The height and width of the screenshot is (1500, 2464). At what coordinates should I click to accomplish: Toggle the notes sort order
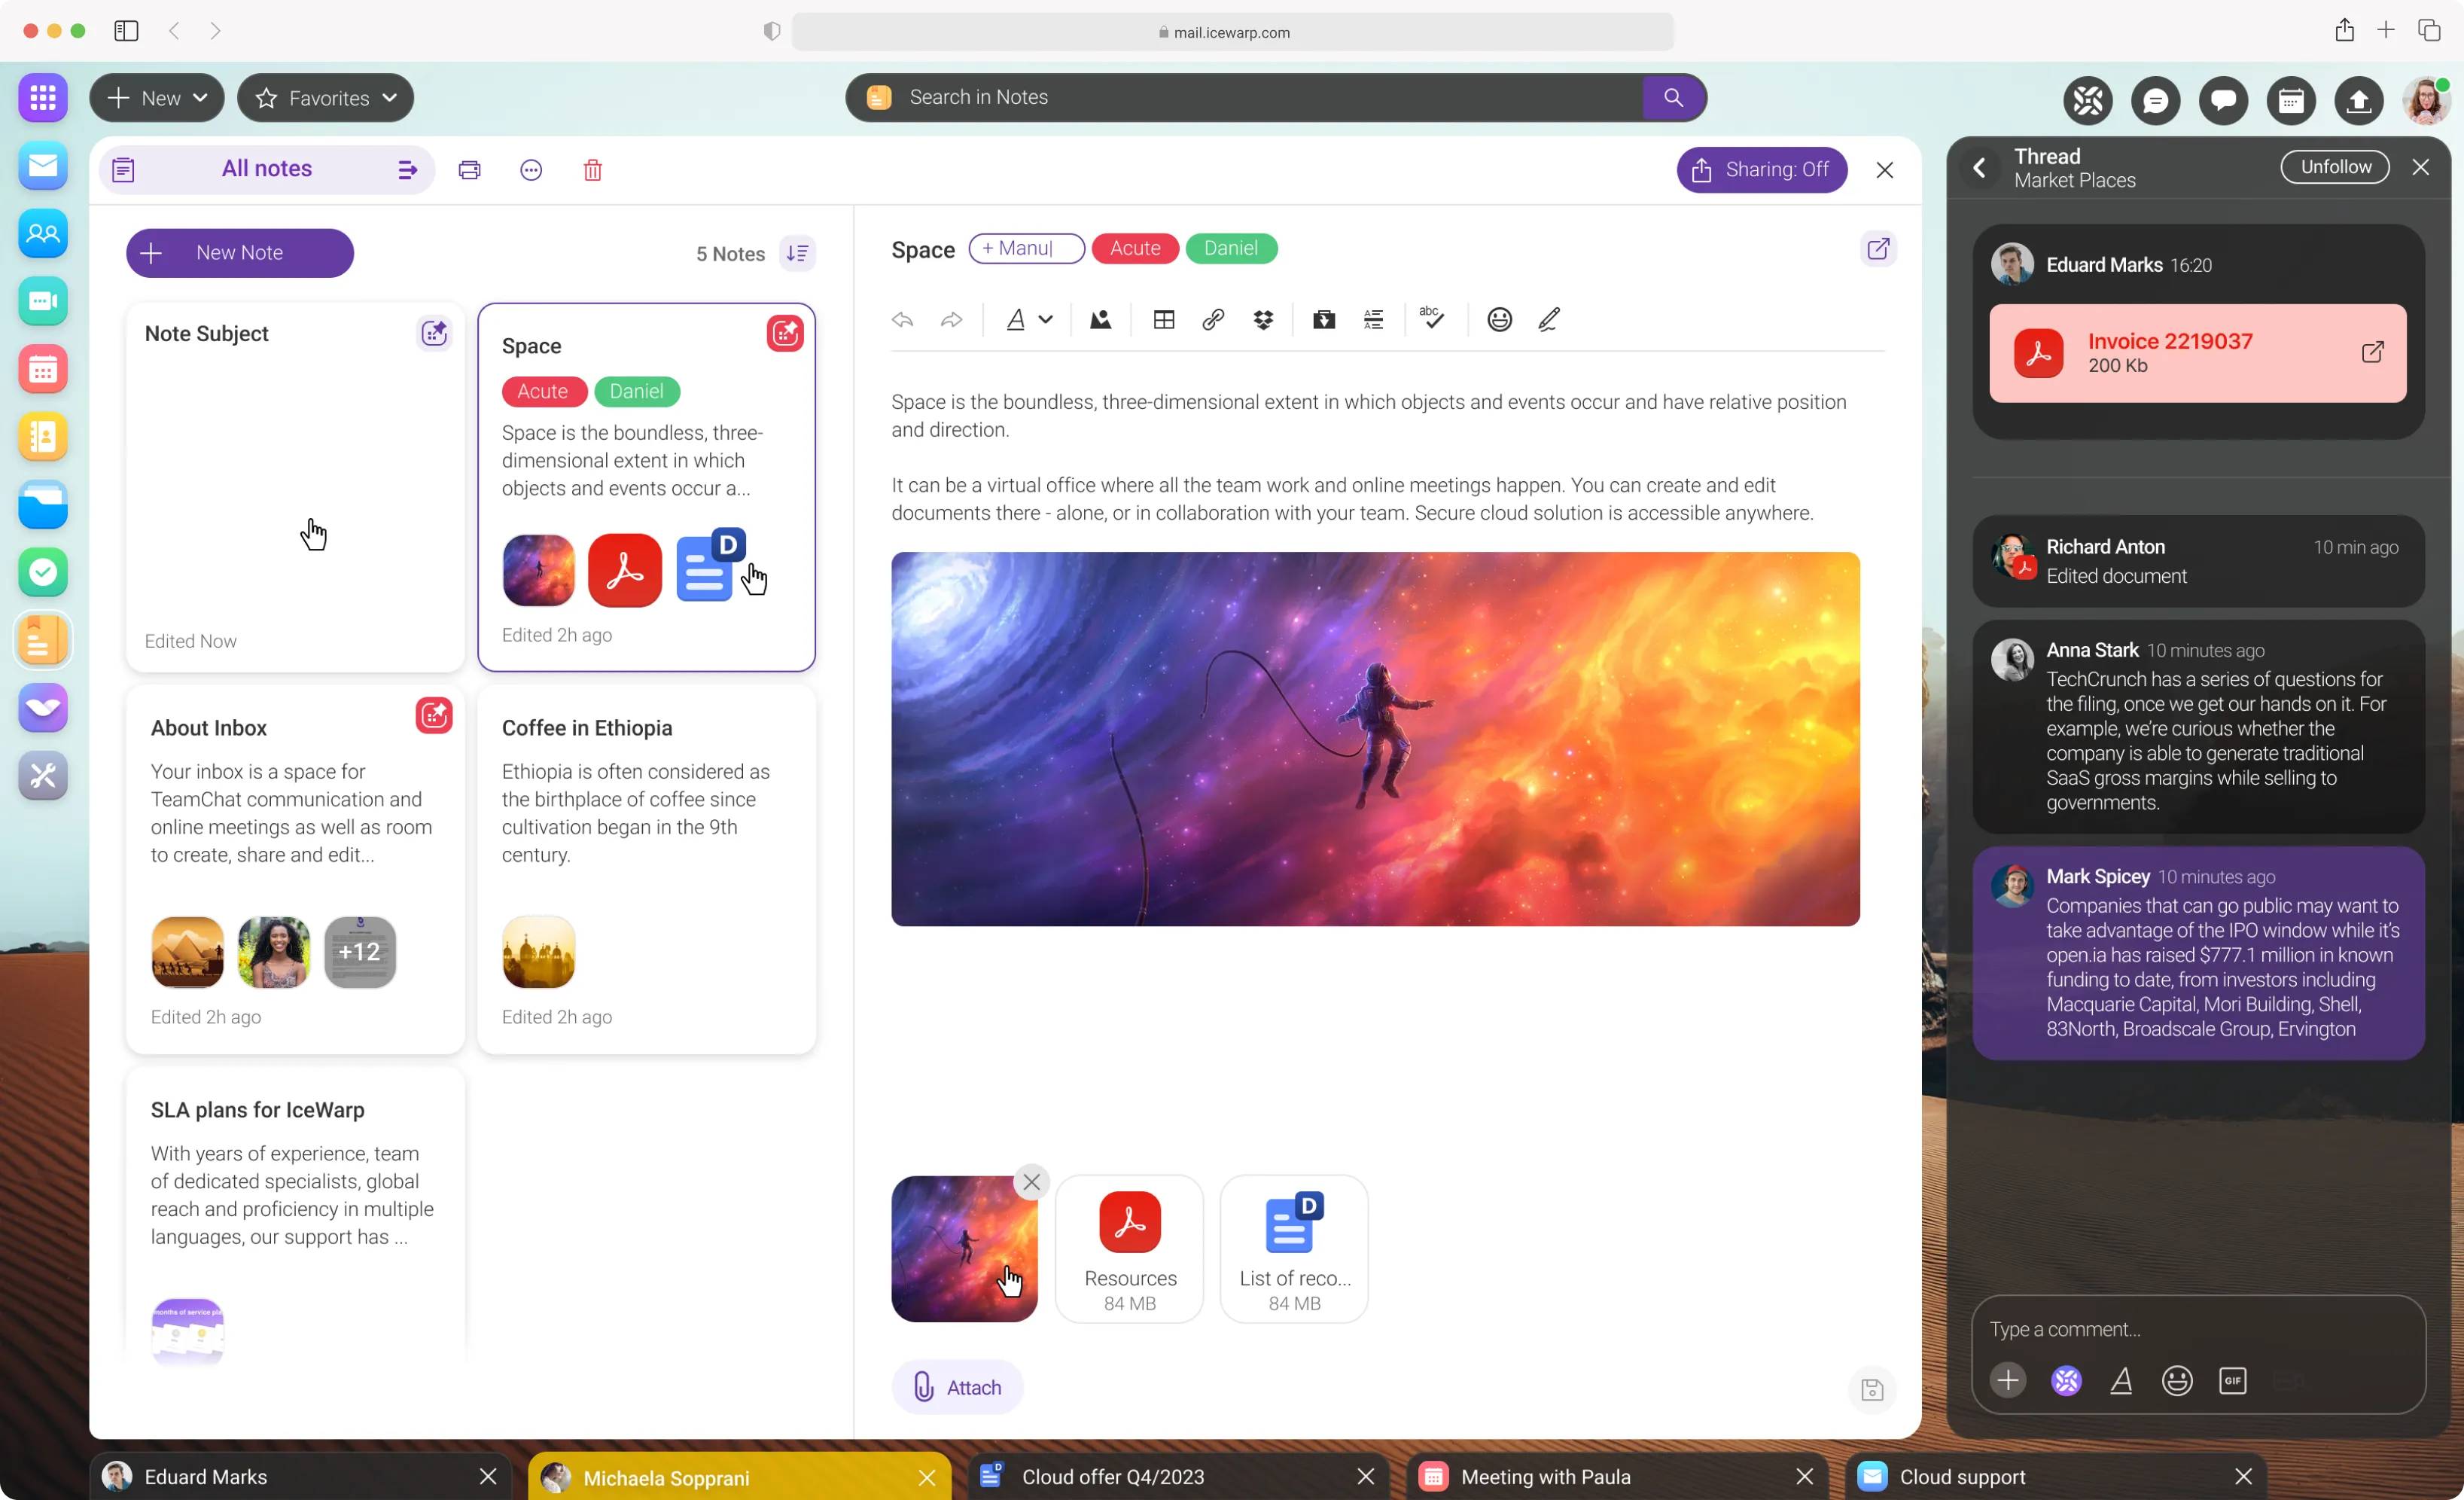(x=797, y=254)
